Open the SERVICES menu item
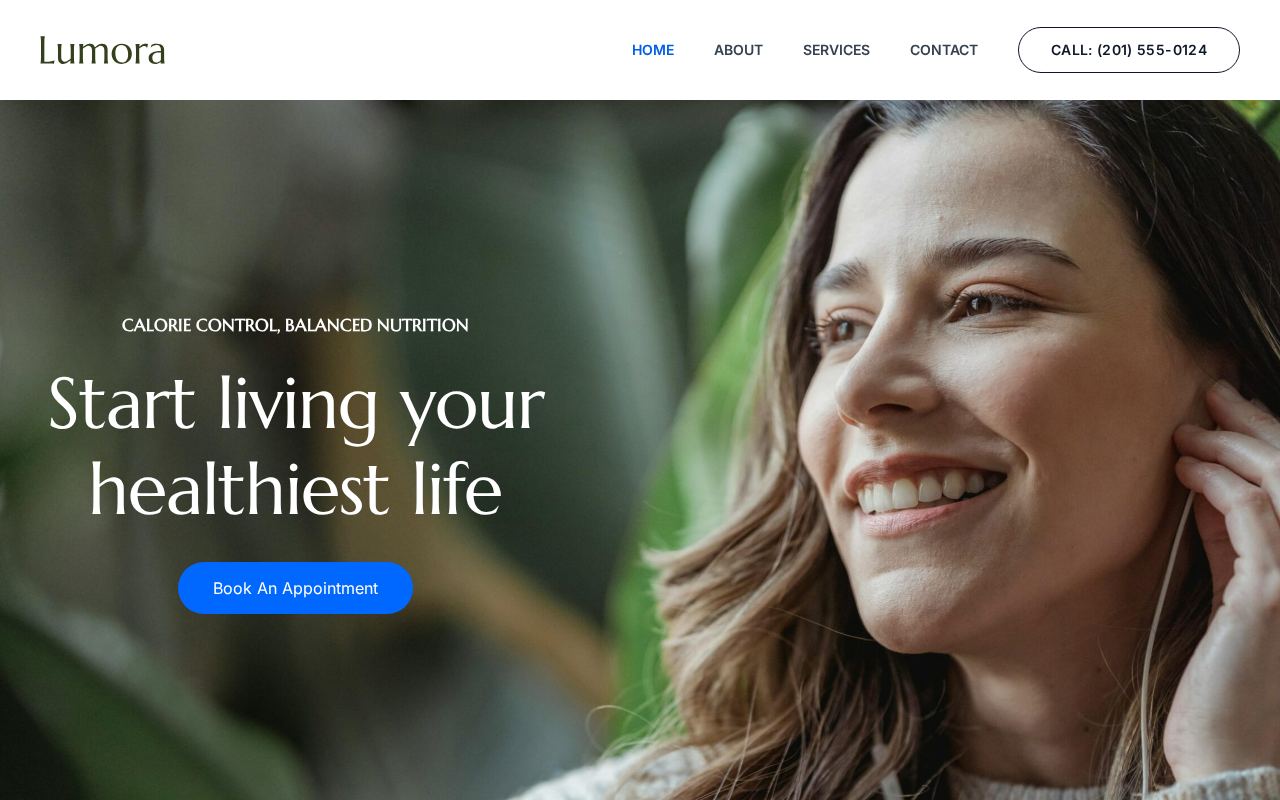1280x800 pixels. pyautogui.click(x=836, y=50)
